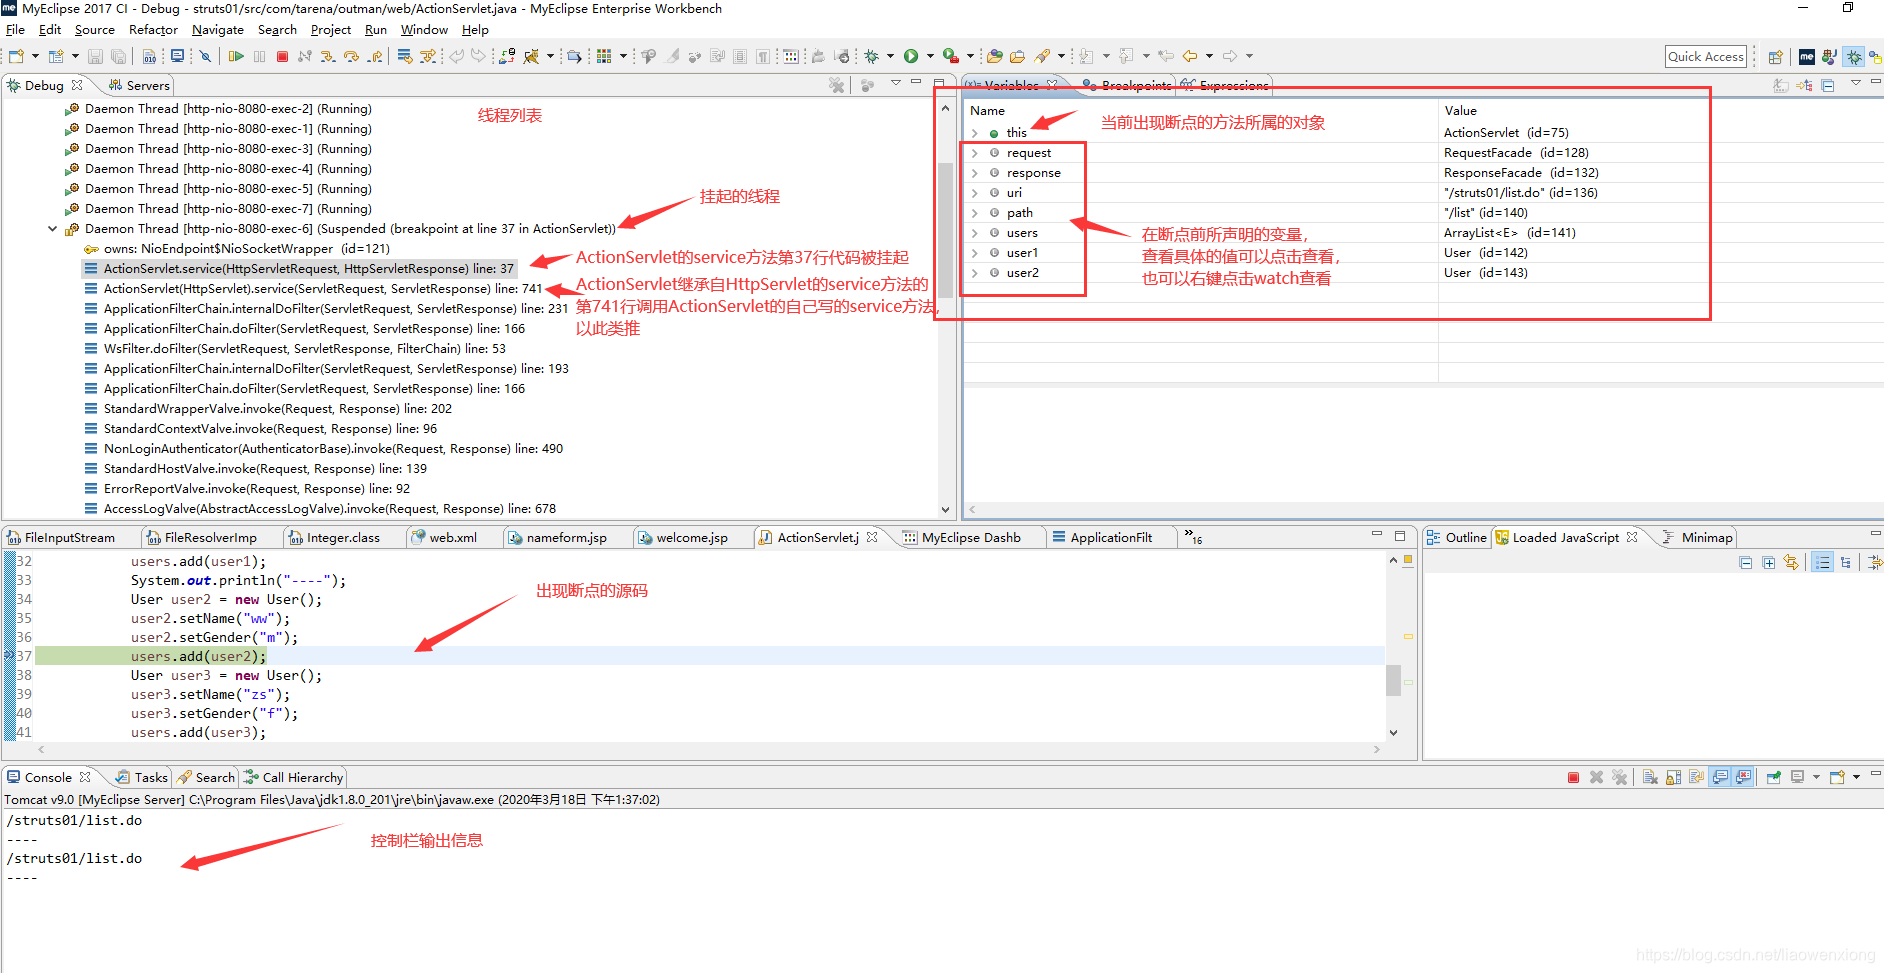
Task: Open the Window menu
Action: click(x=424, y=30)
